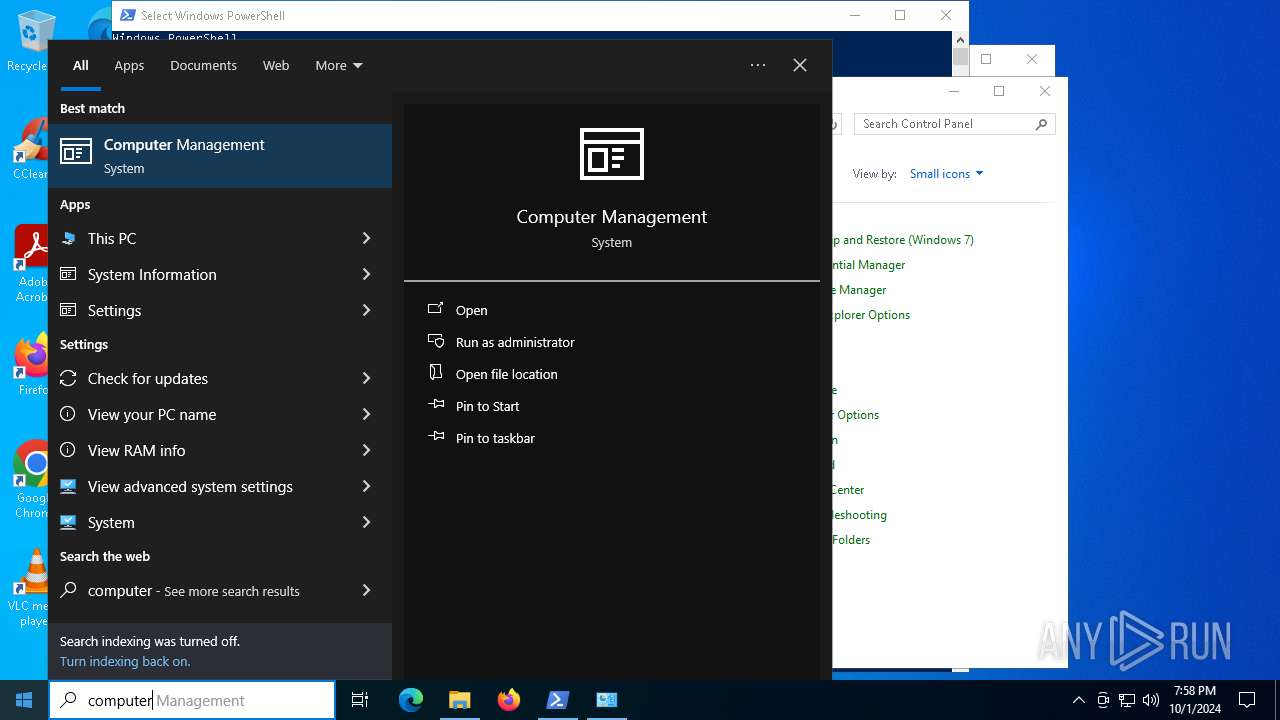Image resolution: width=1280 pixels, height=720 pixels.
Task: Click the taskbar clock showing 7:58 PM
Action: (x=1195, y=700)
